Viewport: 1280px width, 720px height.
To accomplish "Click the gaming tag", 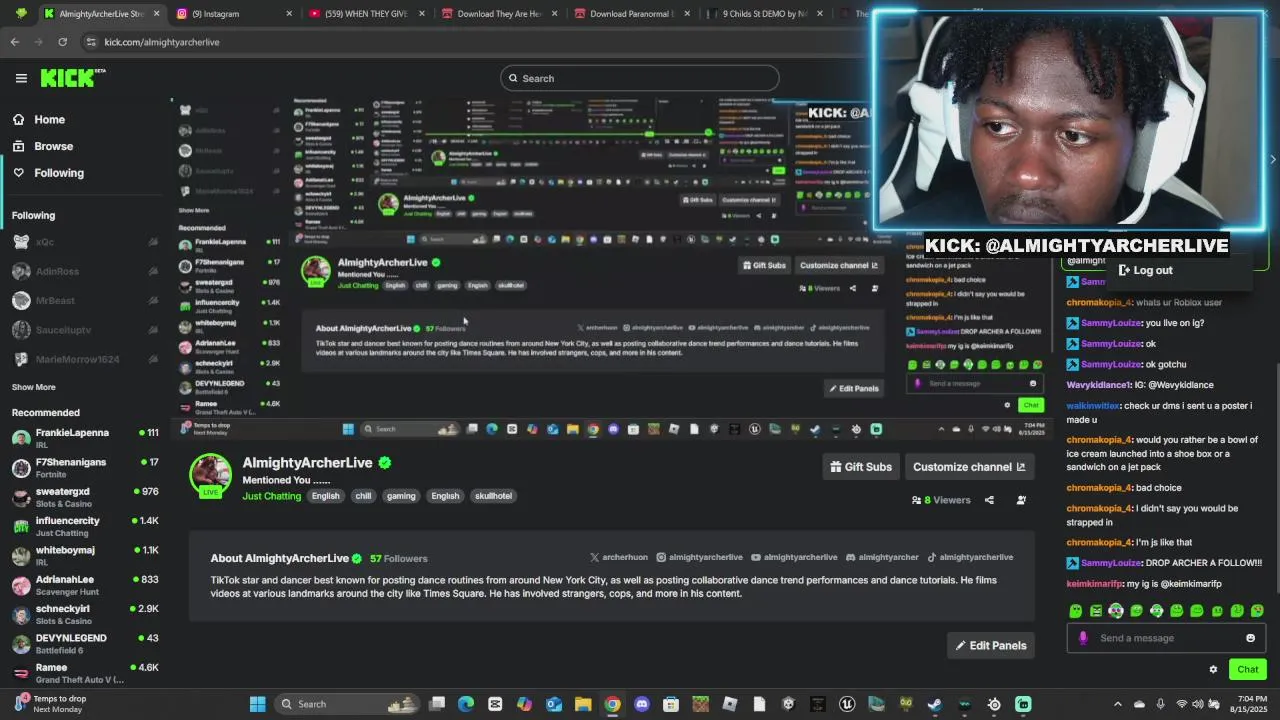I will click(401, 496).
